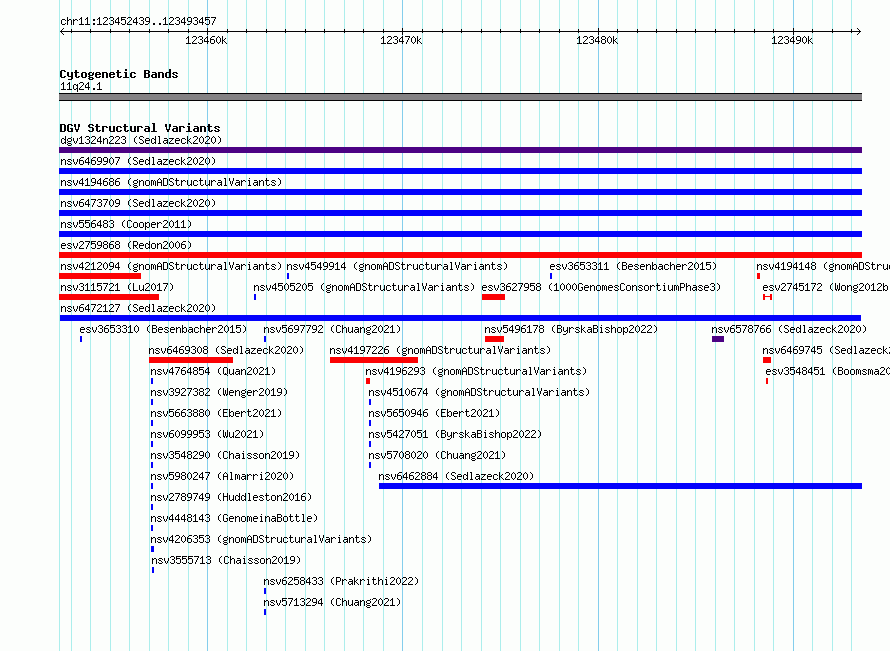890x651 pixels.
Task: Click nsv6099953 (Wu2021) label
Action: tap(207, 434)
